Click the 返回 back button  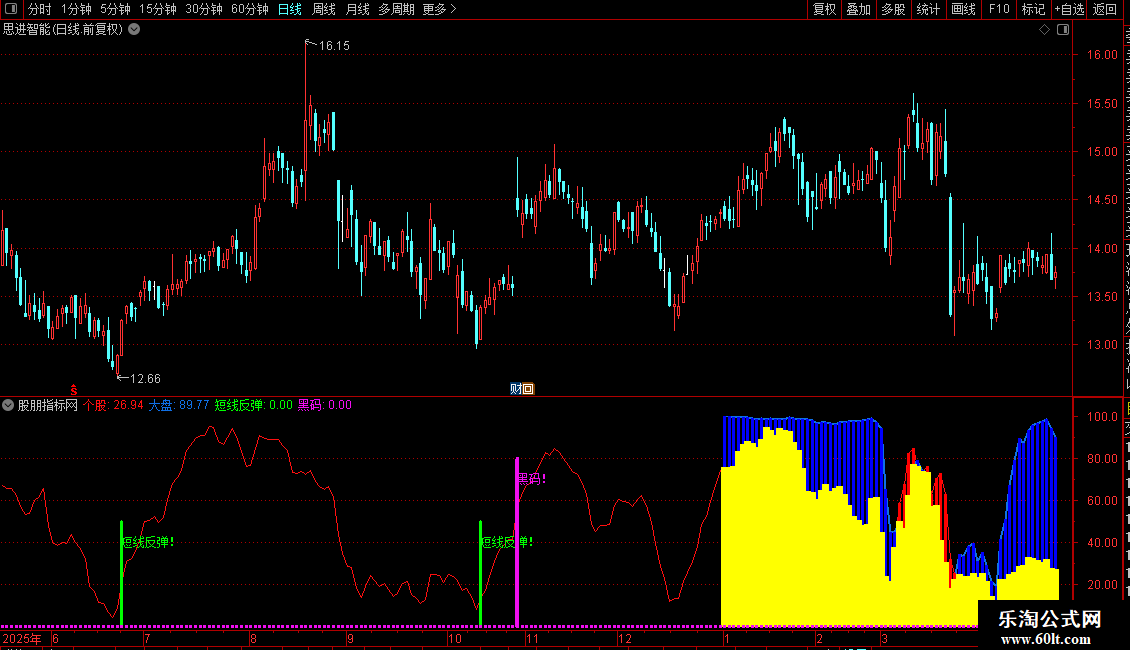1105,9
